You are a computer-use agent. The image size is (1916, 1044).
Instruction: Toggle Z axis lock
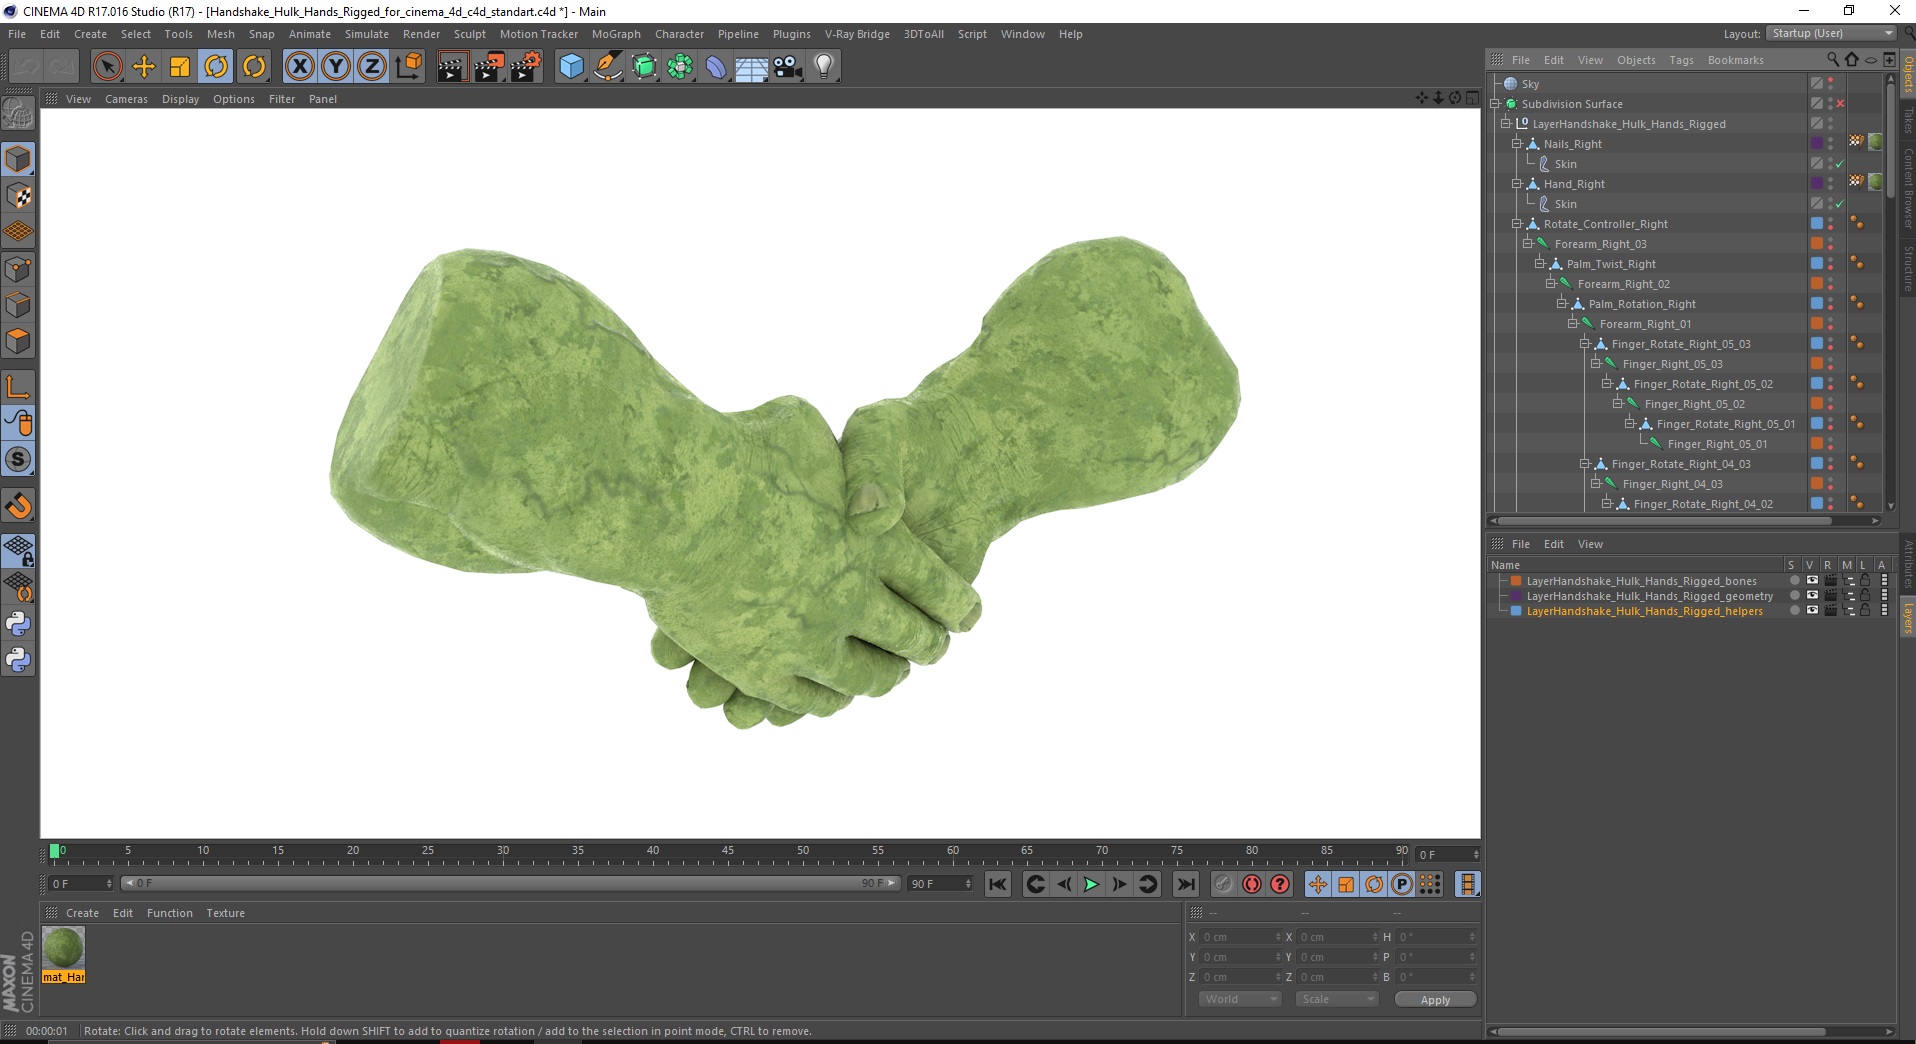(372, 67)
